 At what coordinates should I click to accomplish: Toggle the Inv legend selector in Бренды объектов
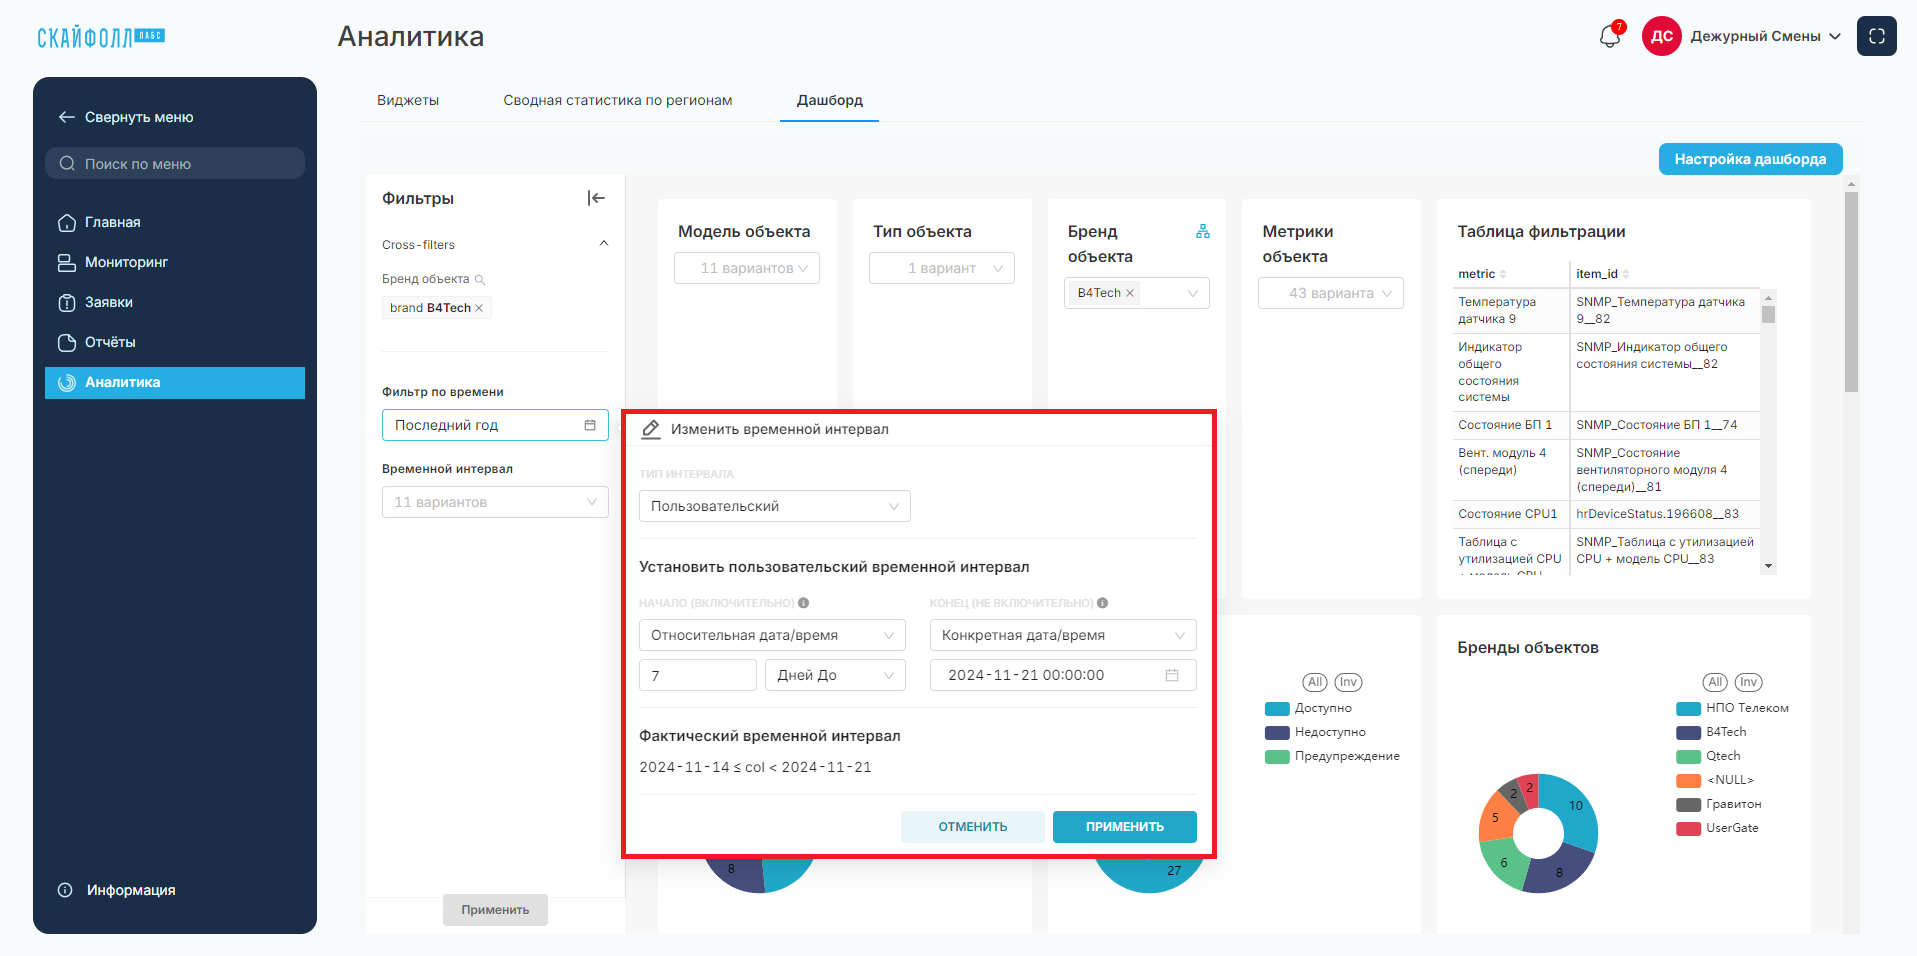point(1748,682)
